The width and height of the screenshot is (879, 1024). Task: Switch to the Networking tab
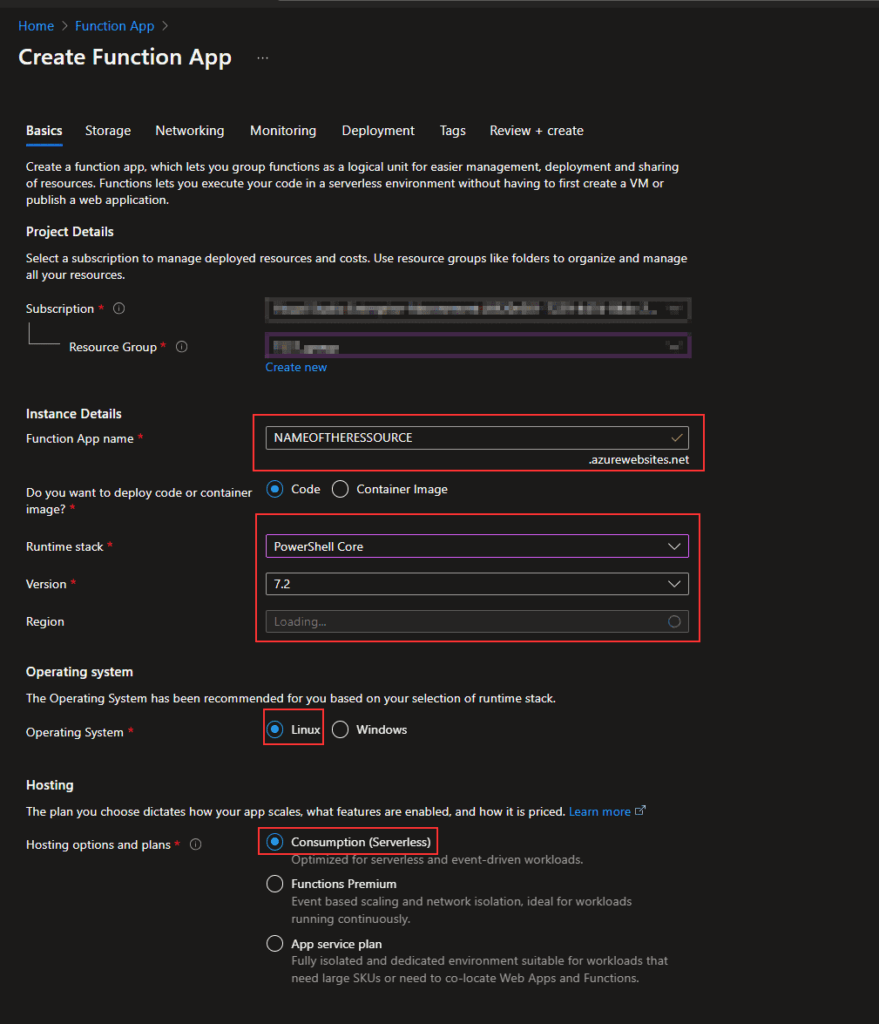coord(189,130)
